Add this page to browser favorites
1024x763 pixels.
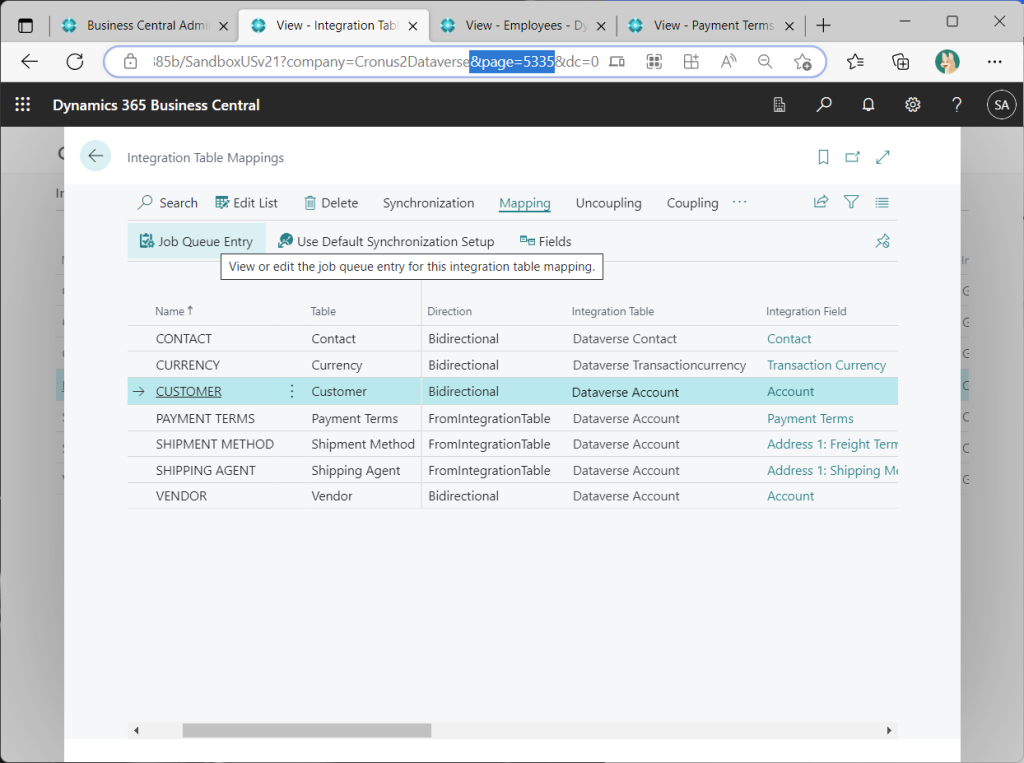[802, 61]
